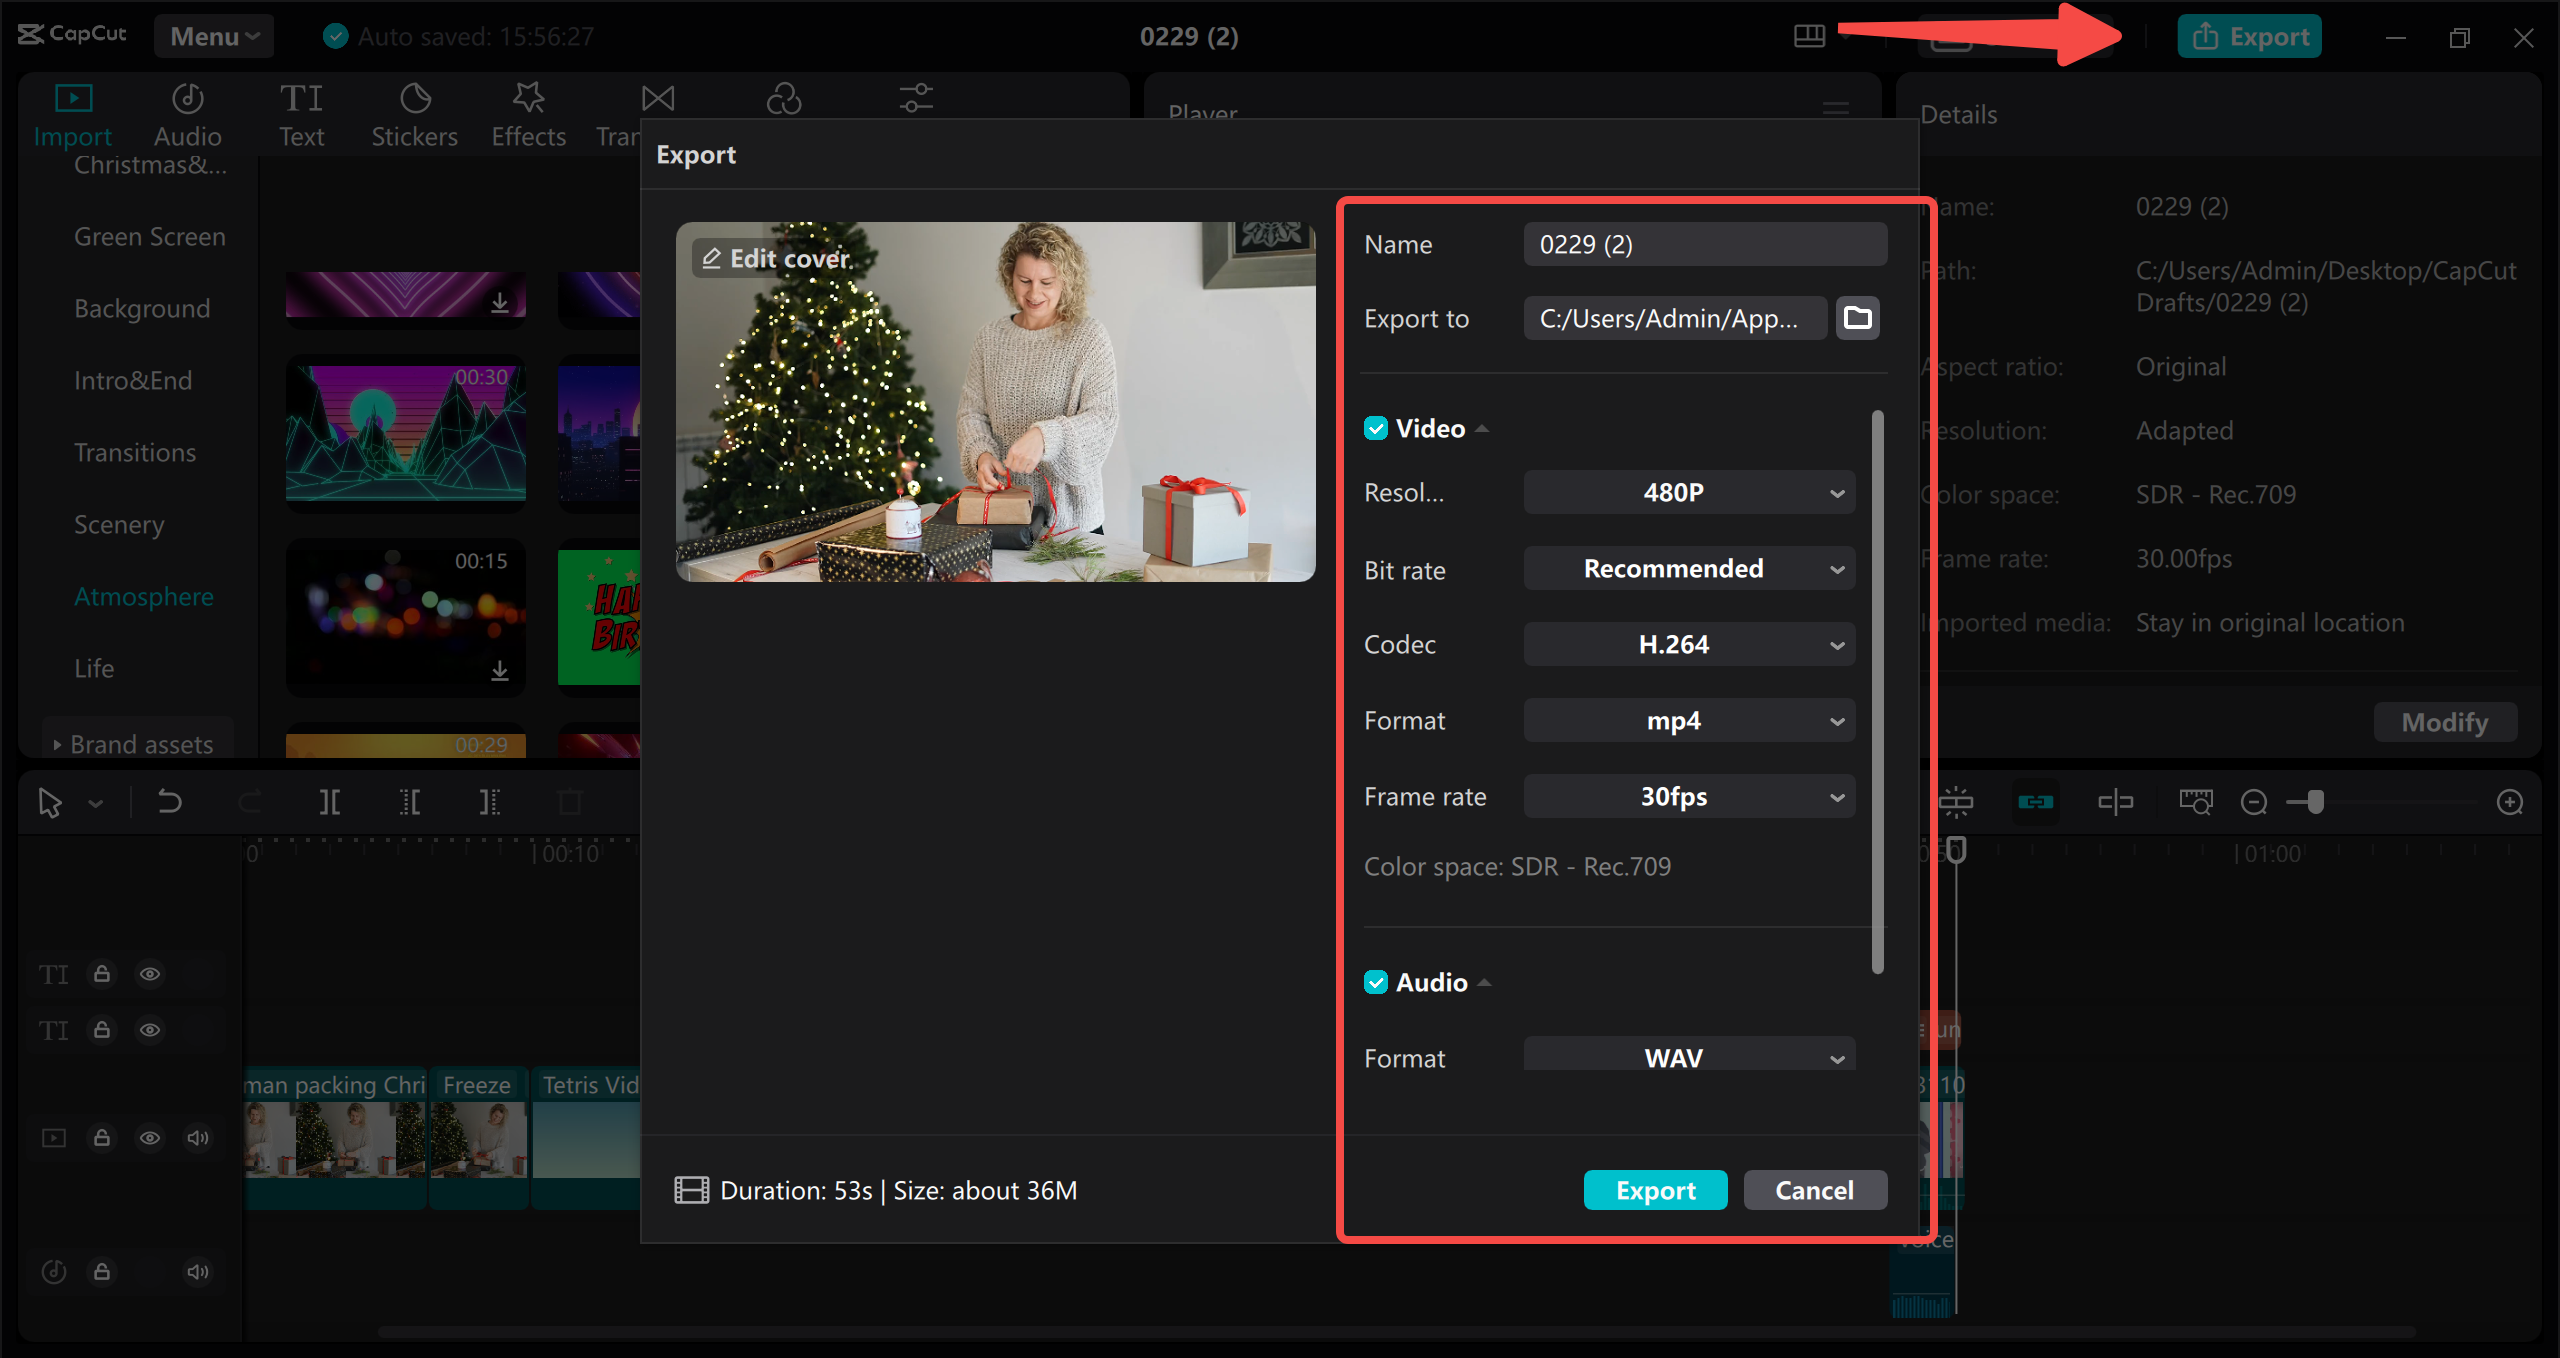This screenshot has width=2560, height=1358.
Task: Select the Split tool icon in timeline toolbar
Action: coord(329,802)
